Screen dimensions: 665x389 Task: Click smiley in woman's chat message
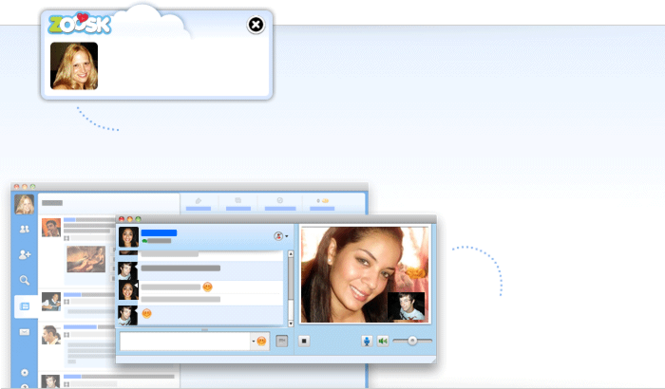pos(207,287)
